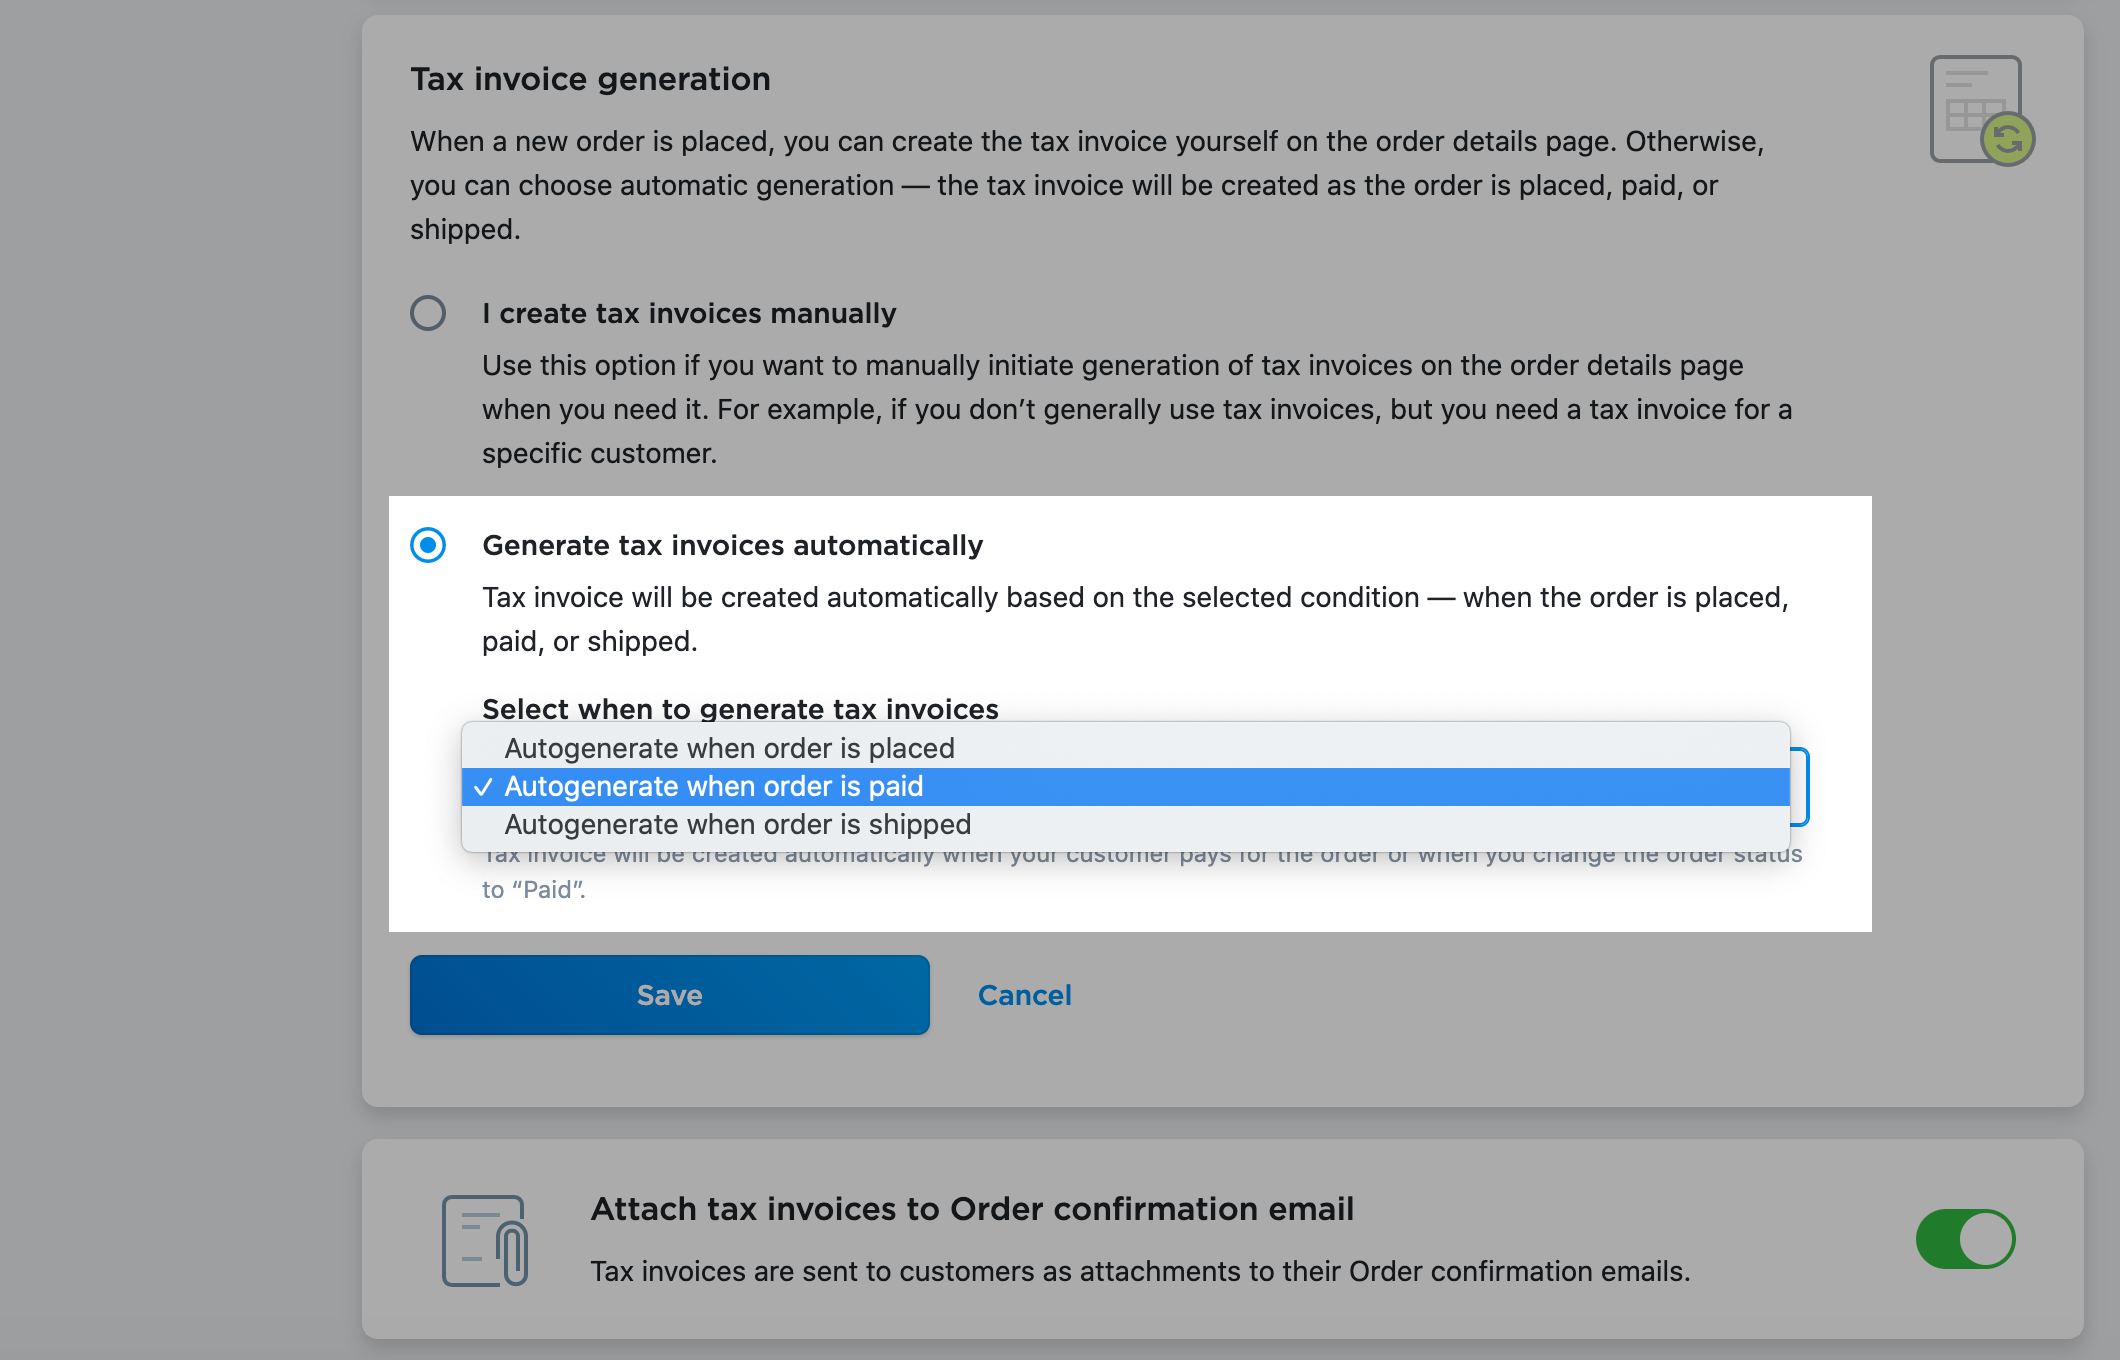The image size is (2120, 1360).
Task: Click the Cancel link
Action: tap(1024, 994)
